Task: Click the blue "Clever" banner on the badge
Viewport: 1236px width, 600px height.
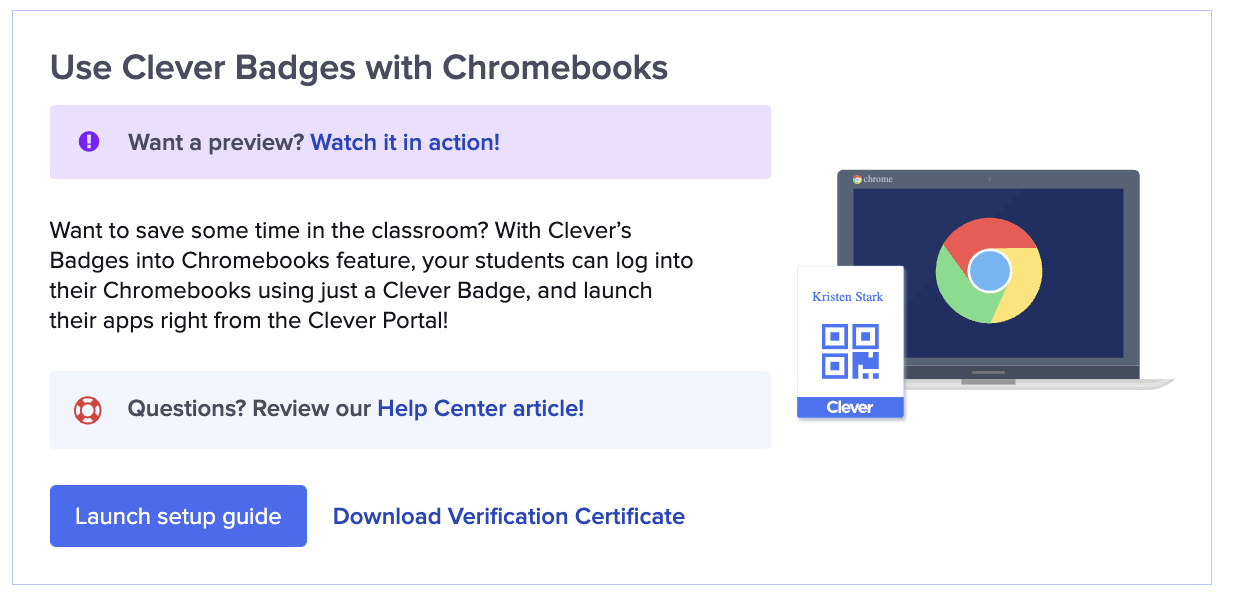Action: pyautogui.click(x=849, y=406)
